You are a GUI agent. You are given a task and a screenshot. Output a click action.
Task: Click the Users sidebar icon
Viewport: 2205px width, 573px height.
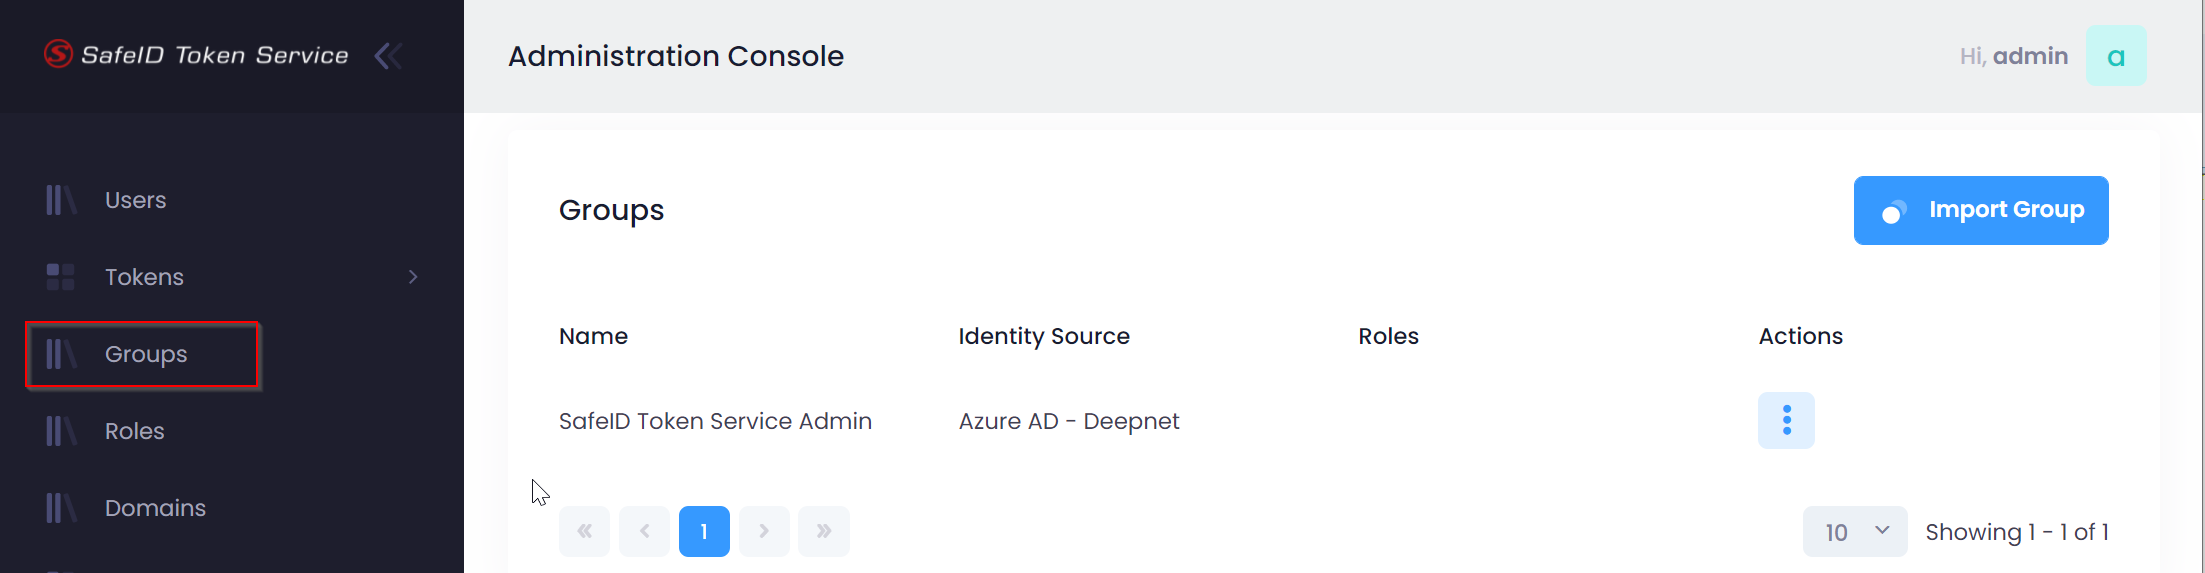click(60, 200)
